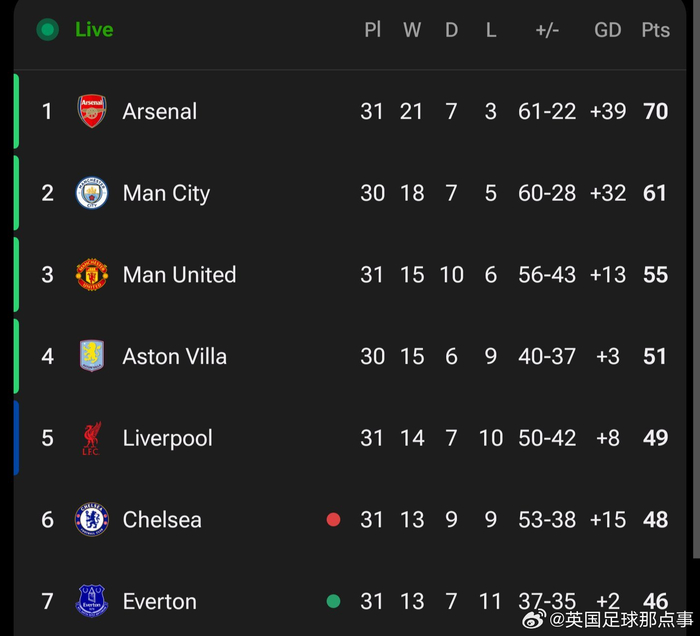
Task: Open the Liverpool team name
Action: pos(167,438)
